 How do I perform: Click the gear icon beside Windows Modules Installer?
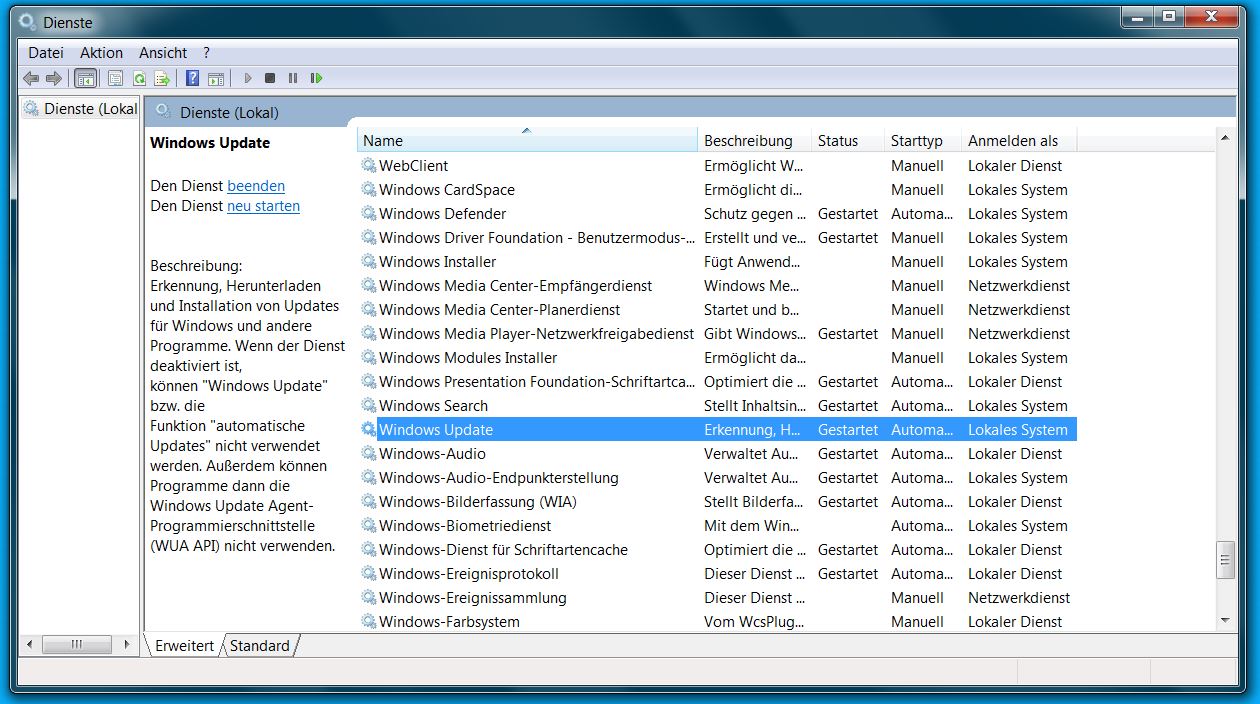tap(369, 358)
